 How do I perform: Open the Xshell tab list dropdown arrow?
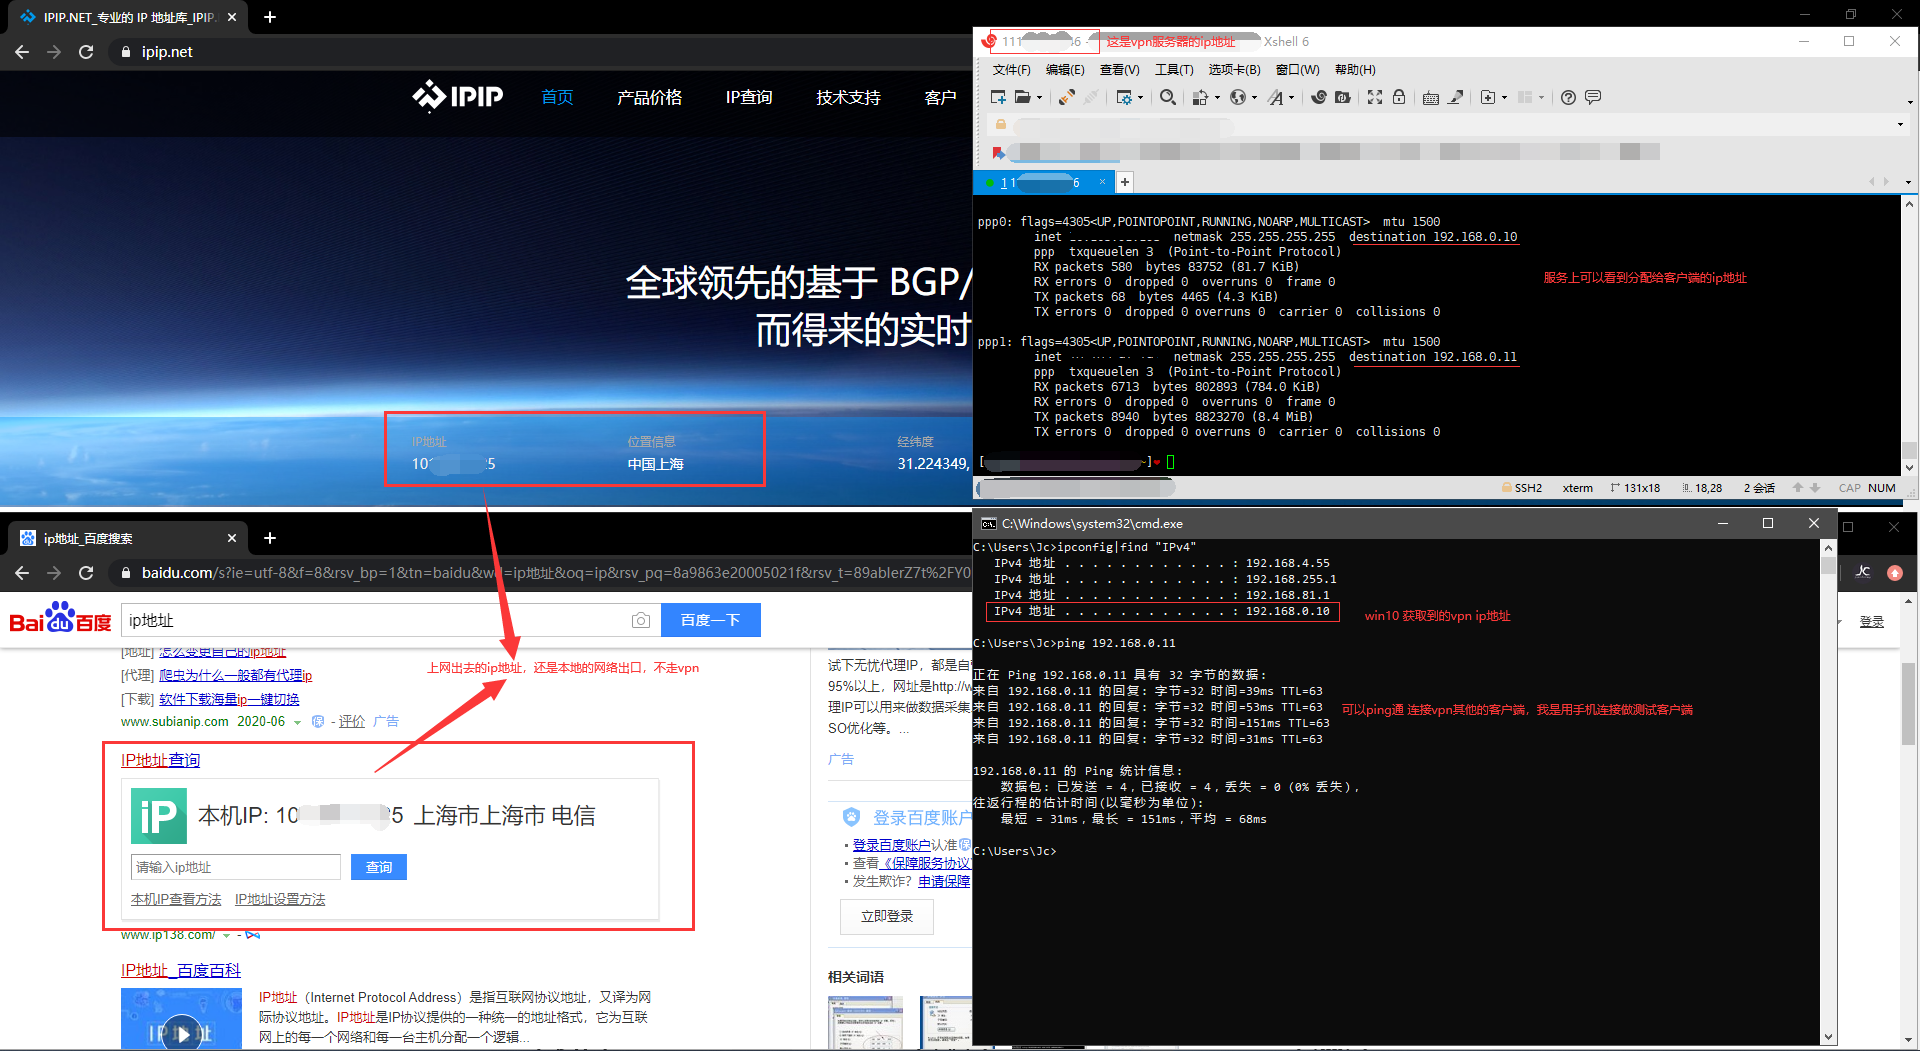click(1908, 182)
